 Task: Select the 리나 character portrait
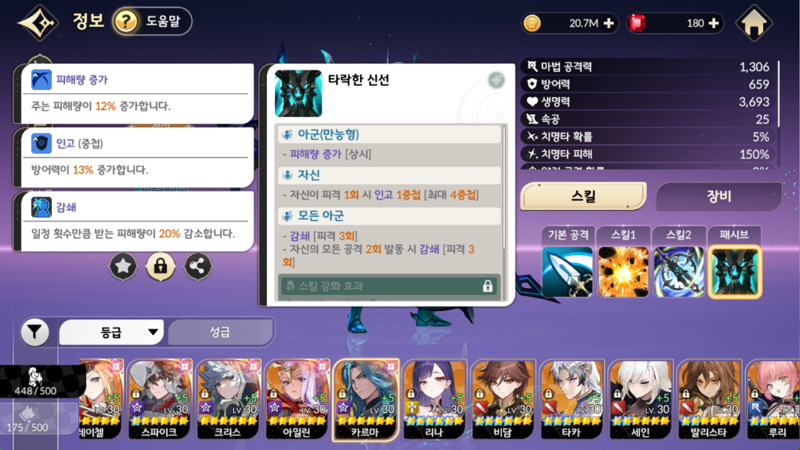[435, 399]
